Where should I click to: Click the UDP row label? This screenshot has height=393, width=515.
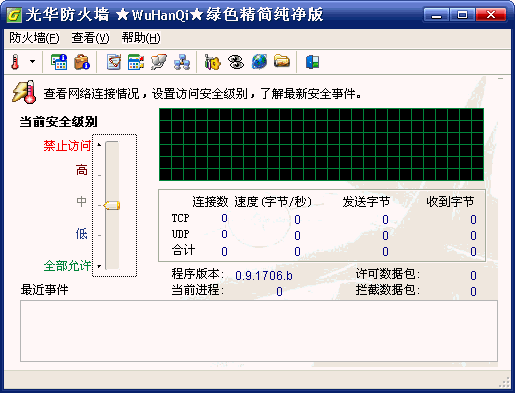(180, 234)
